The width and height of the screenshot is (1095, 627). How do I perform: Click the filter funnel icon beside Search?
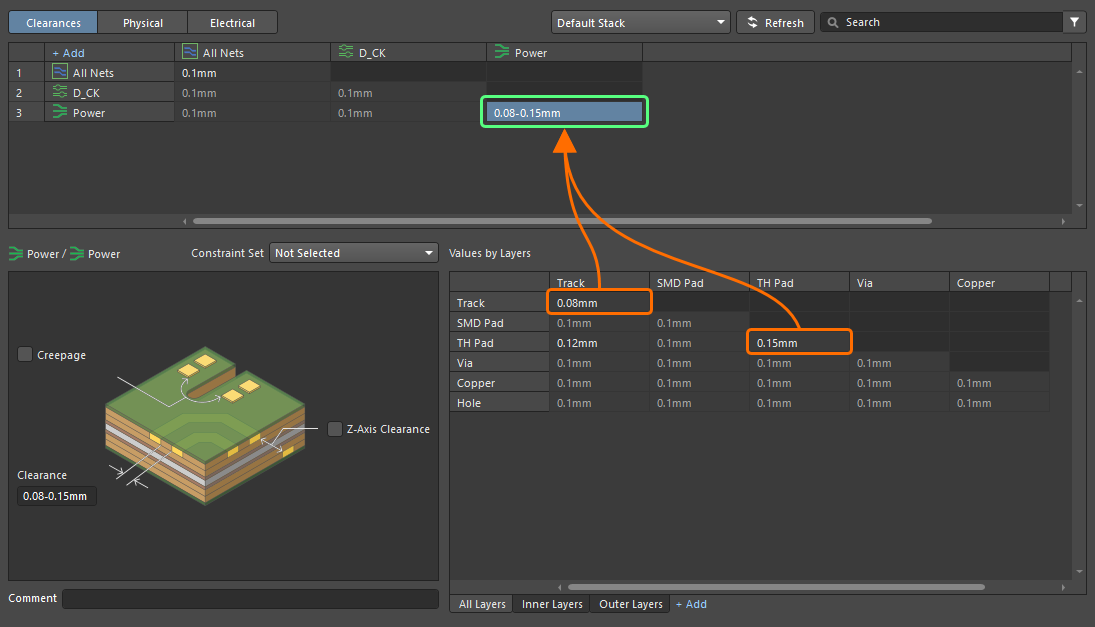coord(1075,22)
